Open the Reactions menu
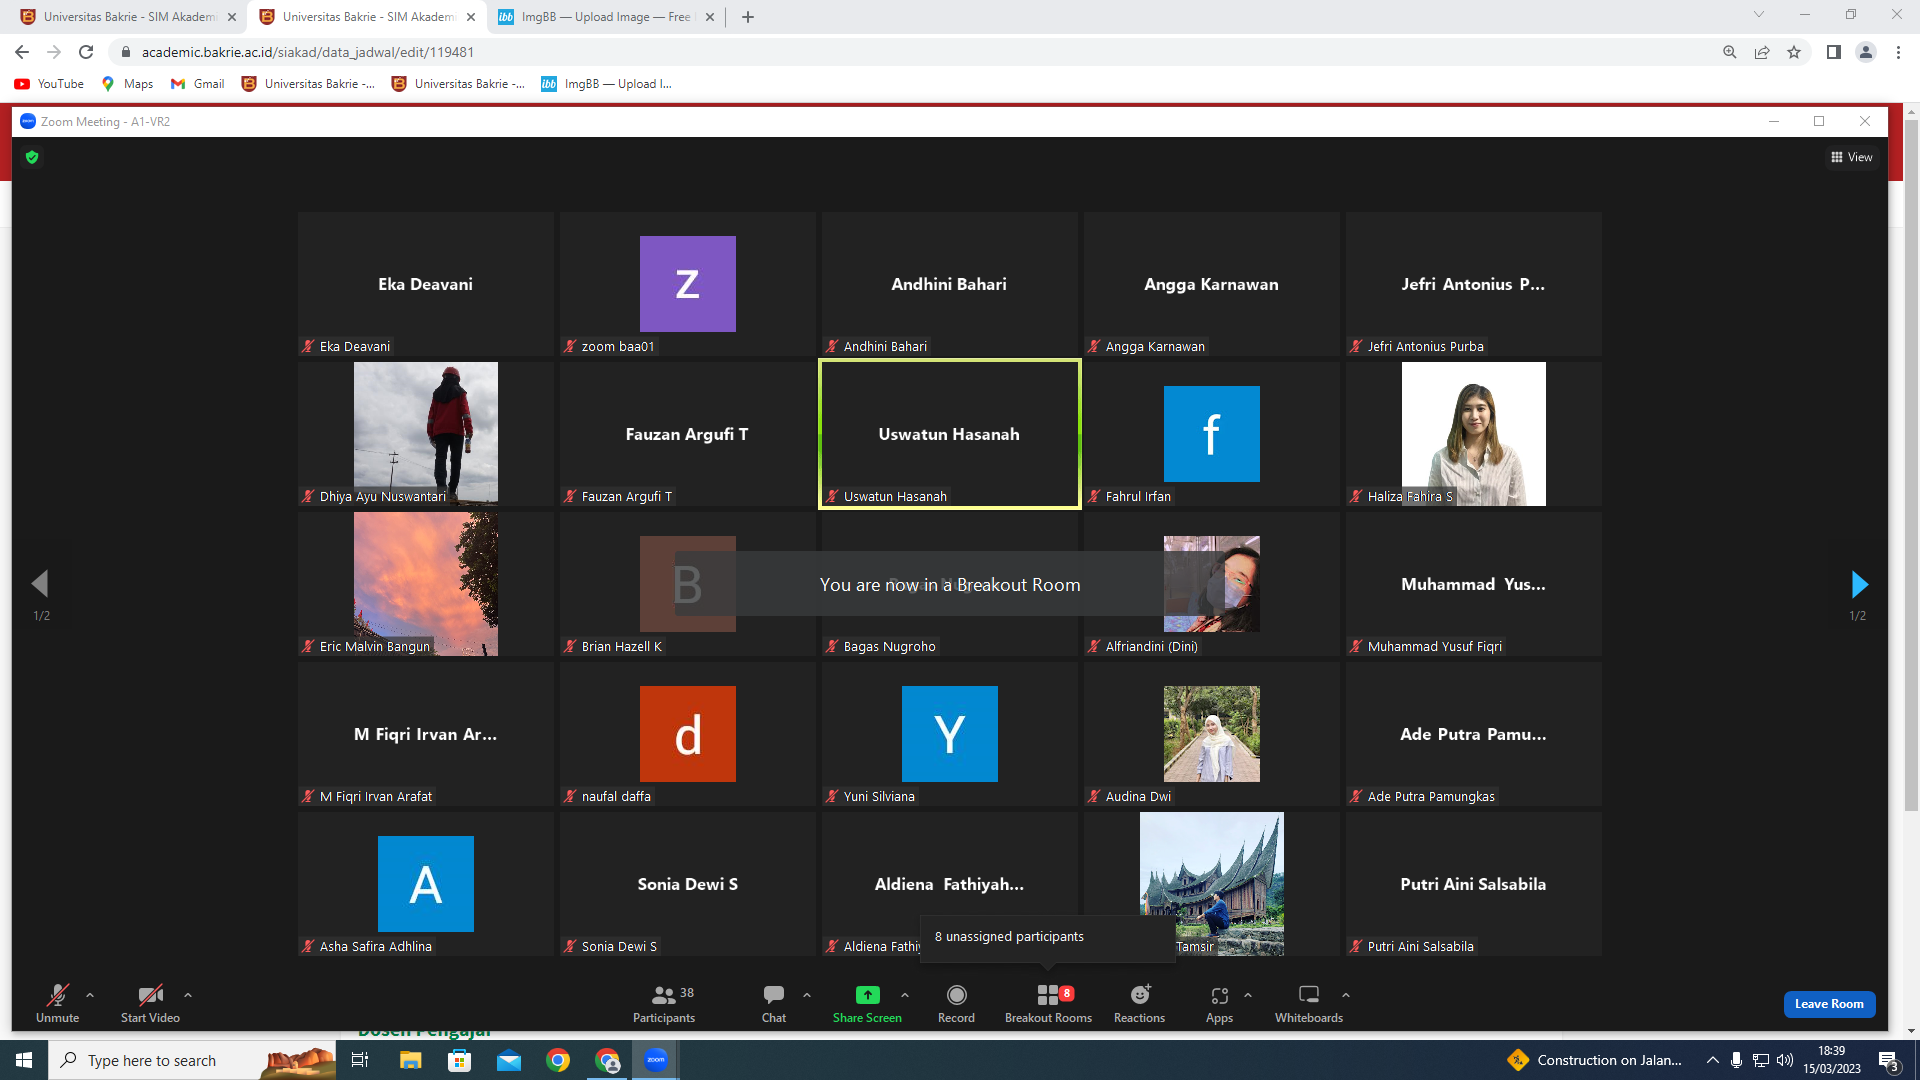 coord(1139,1003)
